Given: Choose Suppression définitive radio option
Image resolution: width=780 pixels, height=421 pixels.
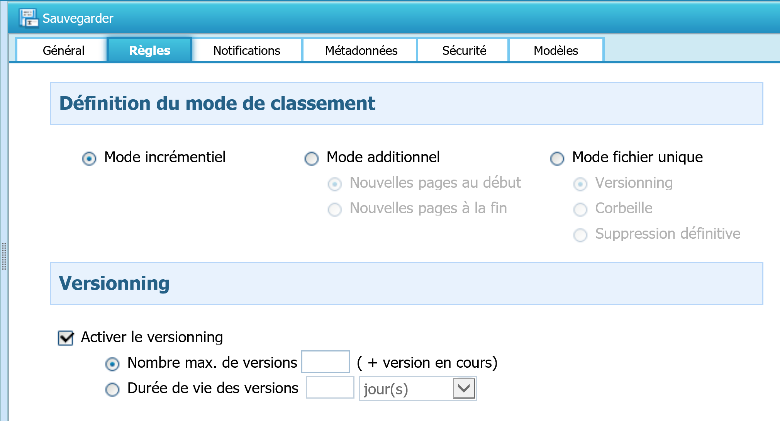Looking at the screenshot, I should [580, 235].
